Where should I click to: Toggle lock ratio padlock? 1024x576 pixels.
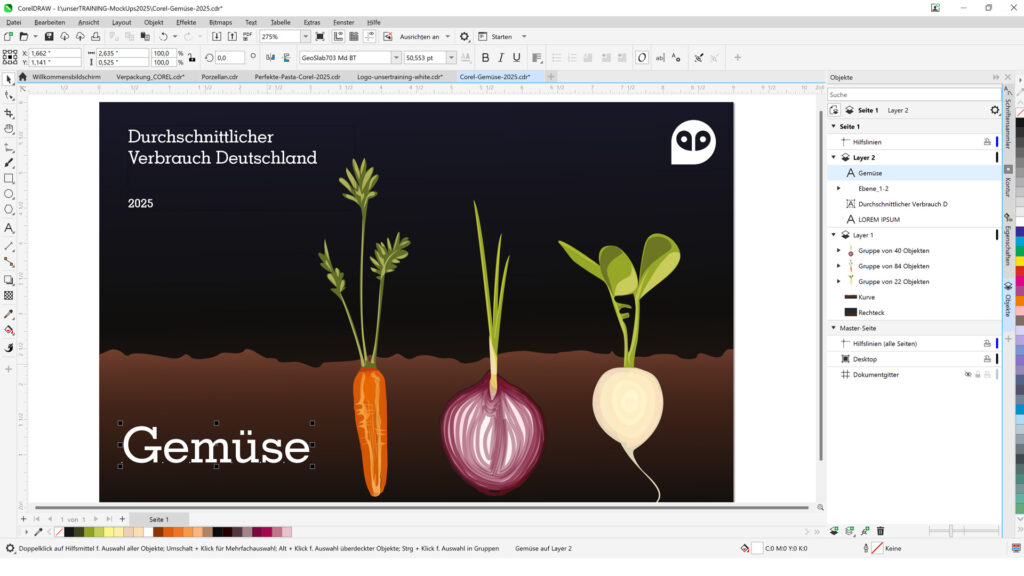click(192, 57)
